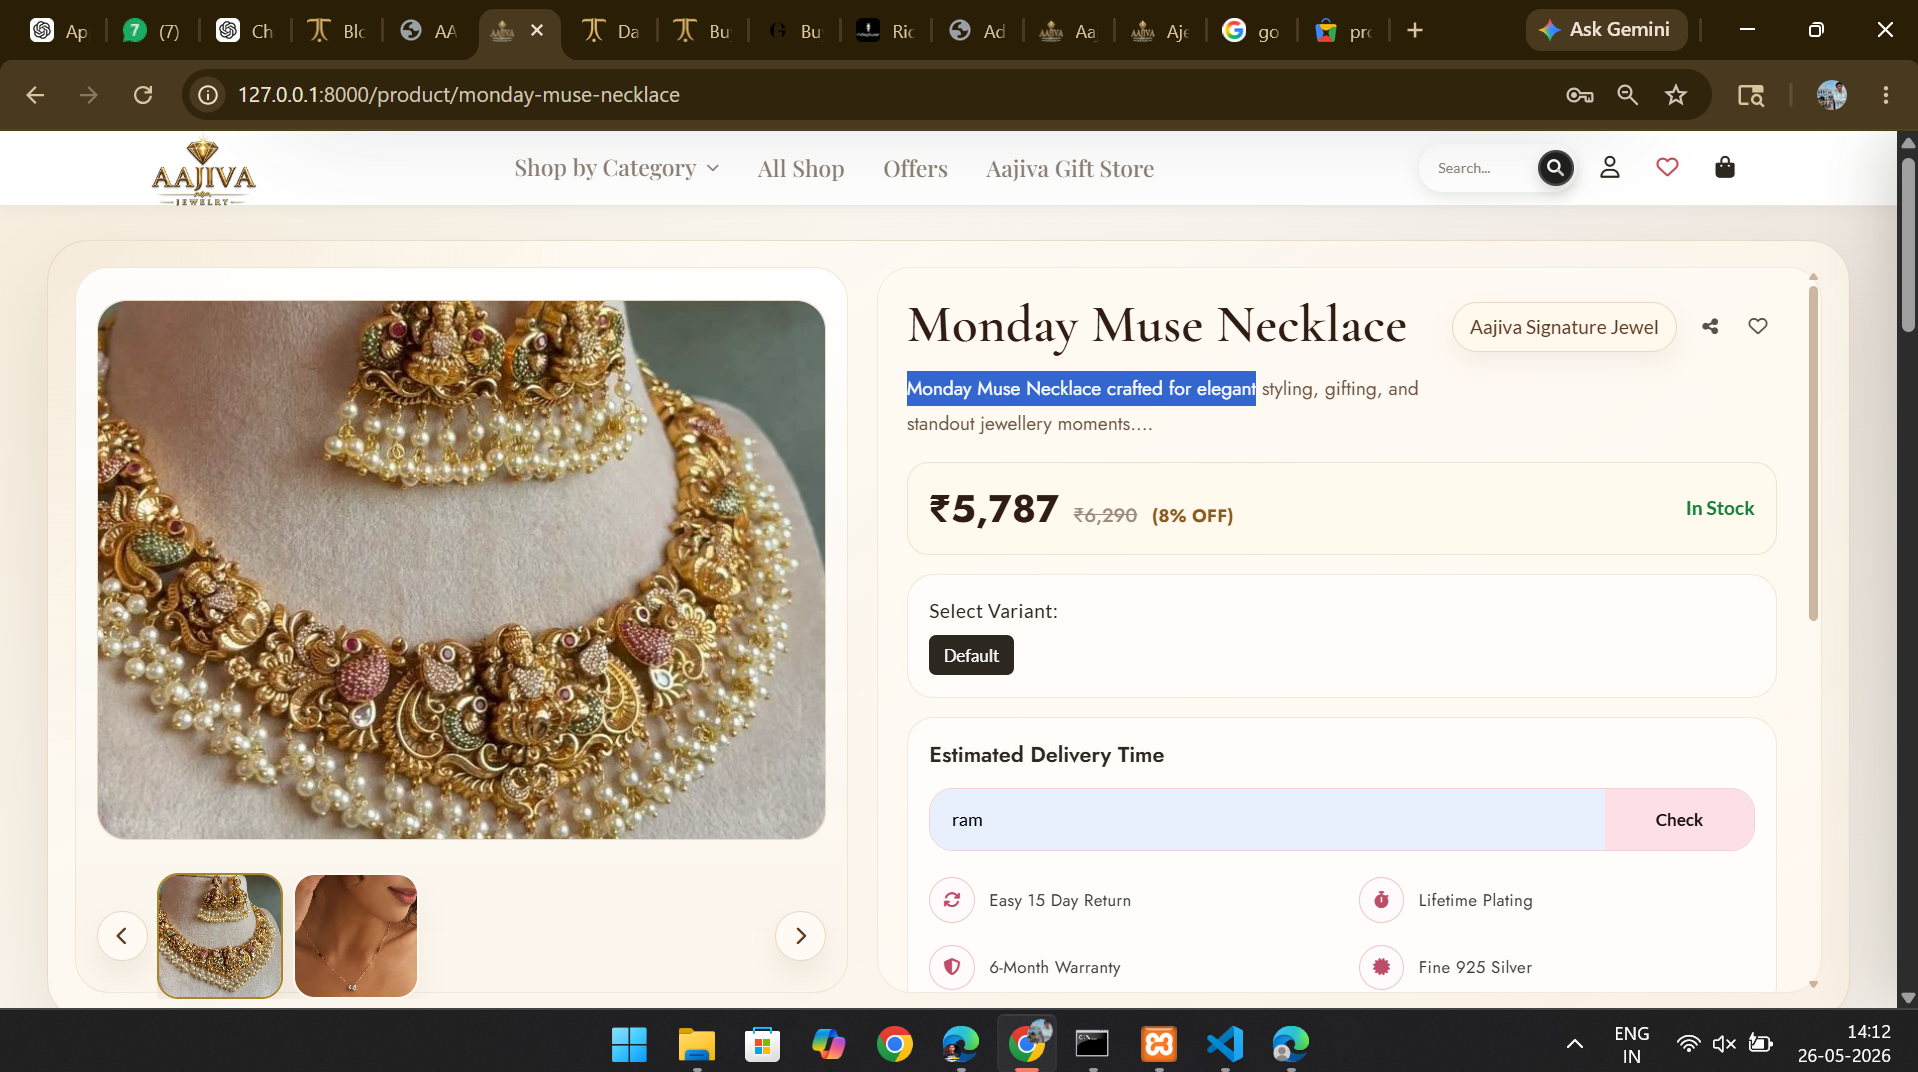This screenshot has width=1918, height=1072.
Task: Click the zoom magnifier icon in address bar
Action: pos(1628,94)
